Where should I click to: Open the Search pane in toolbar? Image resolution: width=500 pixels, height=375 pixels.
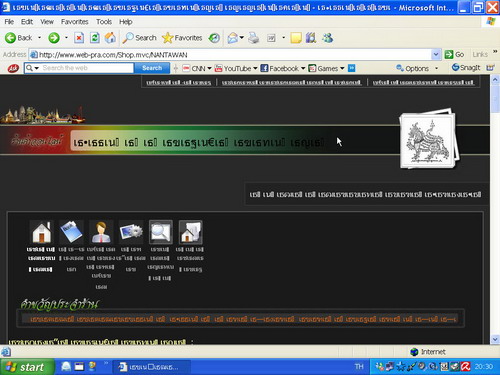(139, 38)
